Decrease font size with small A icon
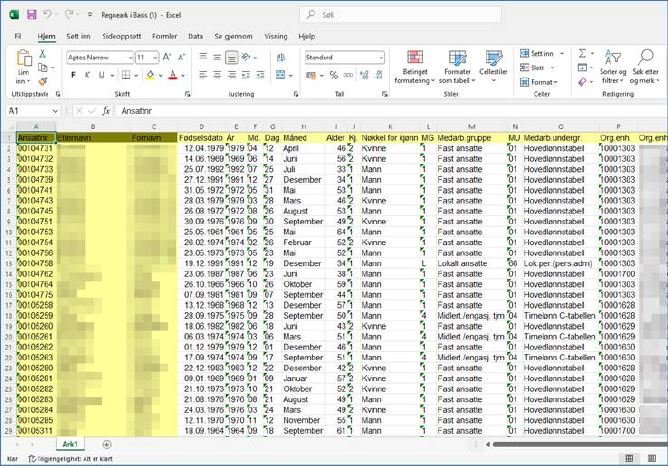Viewport: 668px width, 466px height. coord(181,57)
